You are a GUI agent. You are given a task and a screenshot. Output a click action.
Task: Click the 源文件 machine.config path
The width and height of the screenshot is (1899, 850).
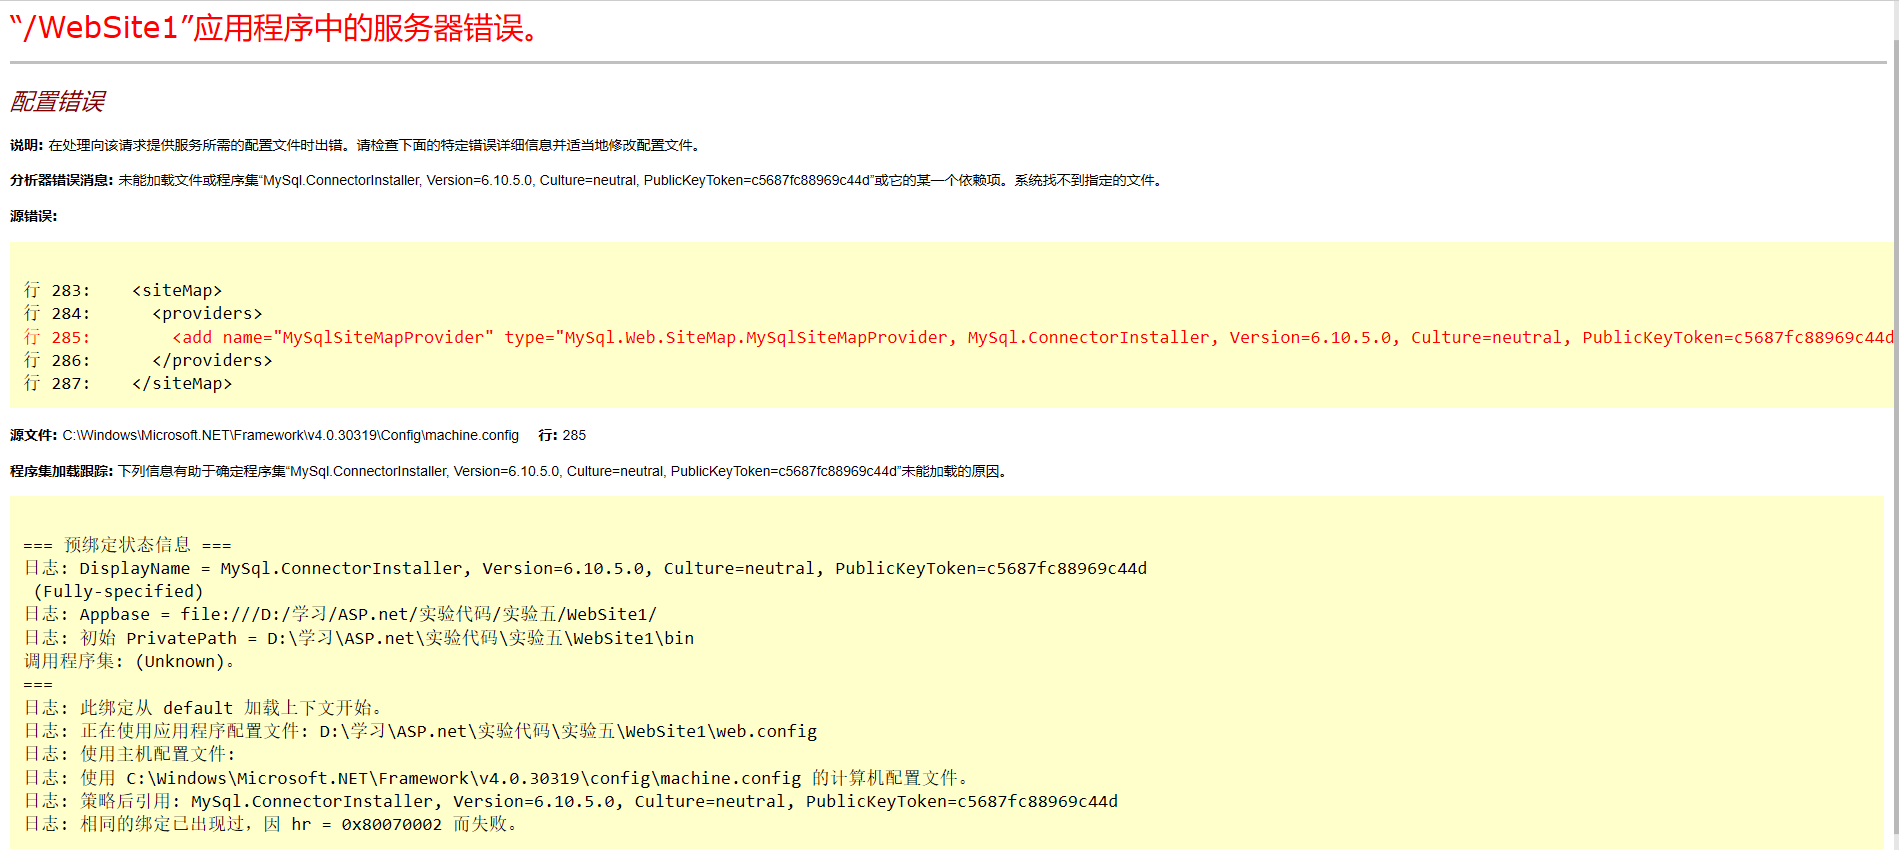tap(265, 435)
